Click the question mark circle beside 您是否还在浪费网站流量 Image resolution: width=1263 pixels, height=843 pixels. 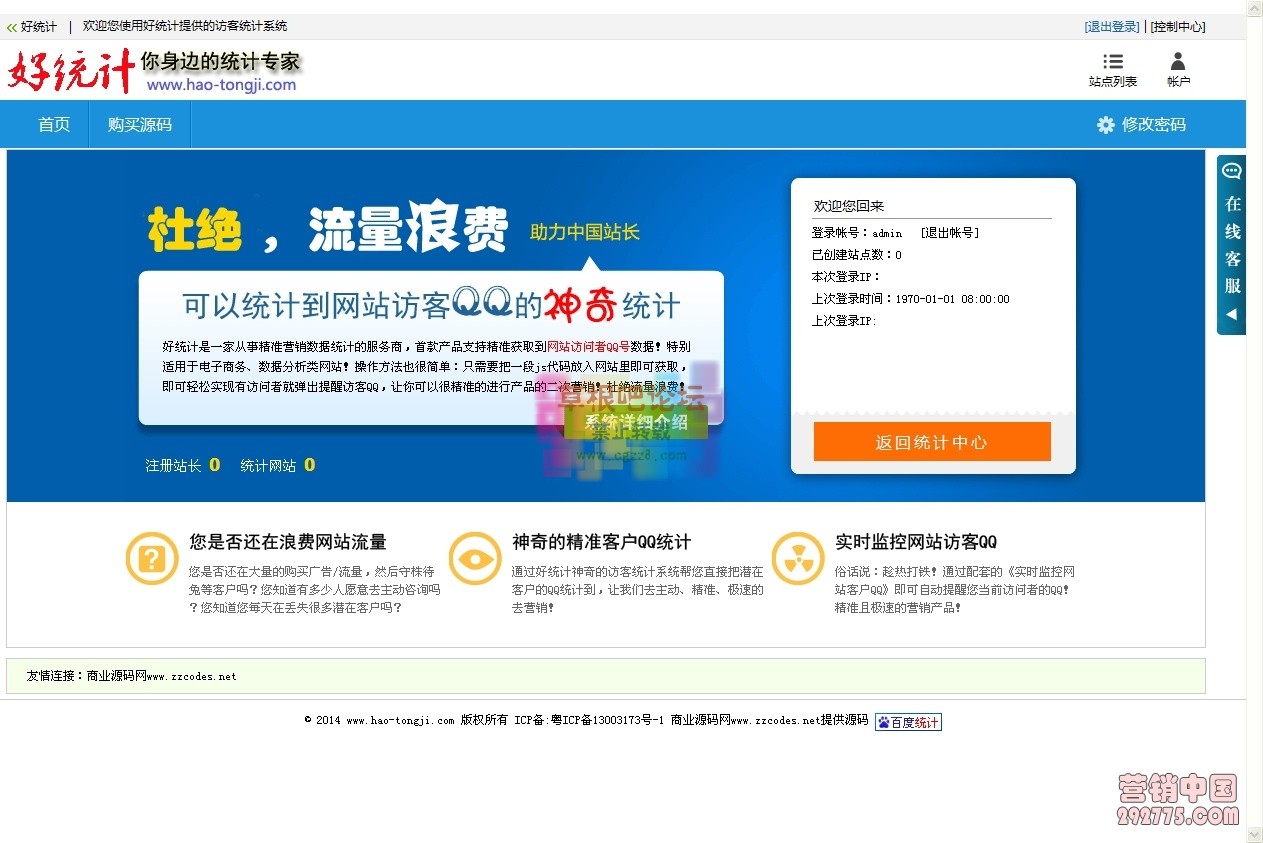[x=151, y=560]
